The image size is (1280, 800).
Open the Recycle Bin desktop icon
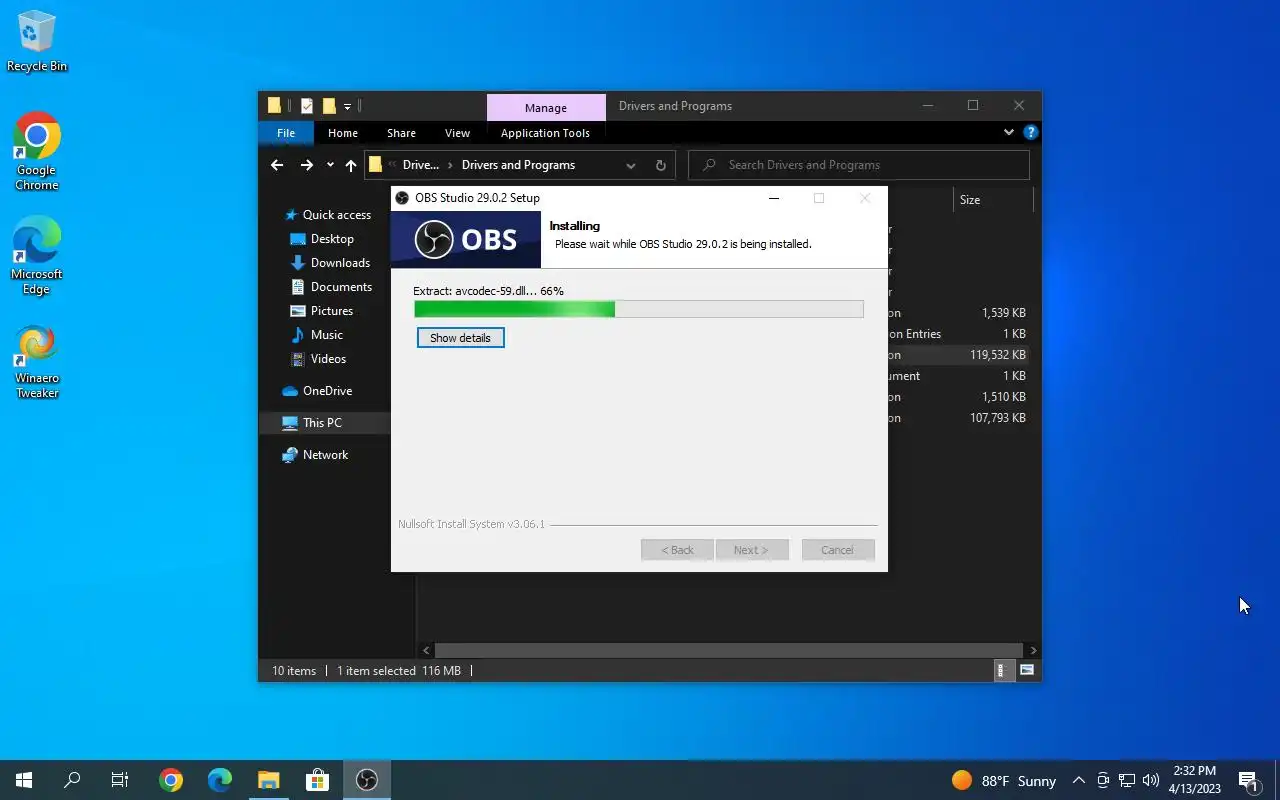coord(37,42)
